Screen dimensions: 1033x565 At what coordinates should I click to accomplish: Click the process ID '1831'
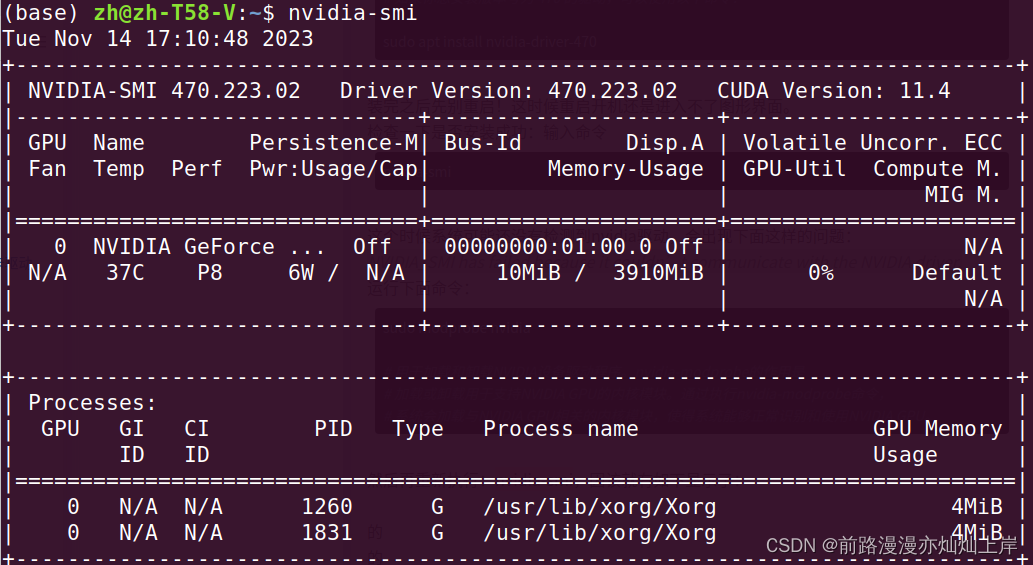[327, 532]
